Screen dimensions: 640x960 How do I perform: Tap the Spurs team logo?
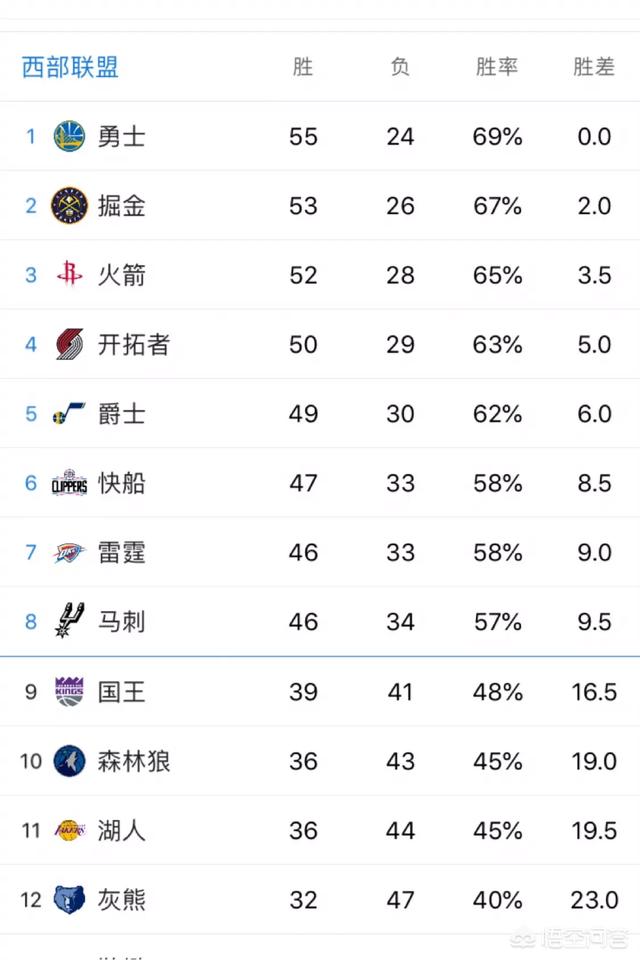pyautogui.click(x=69, y=621)
